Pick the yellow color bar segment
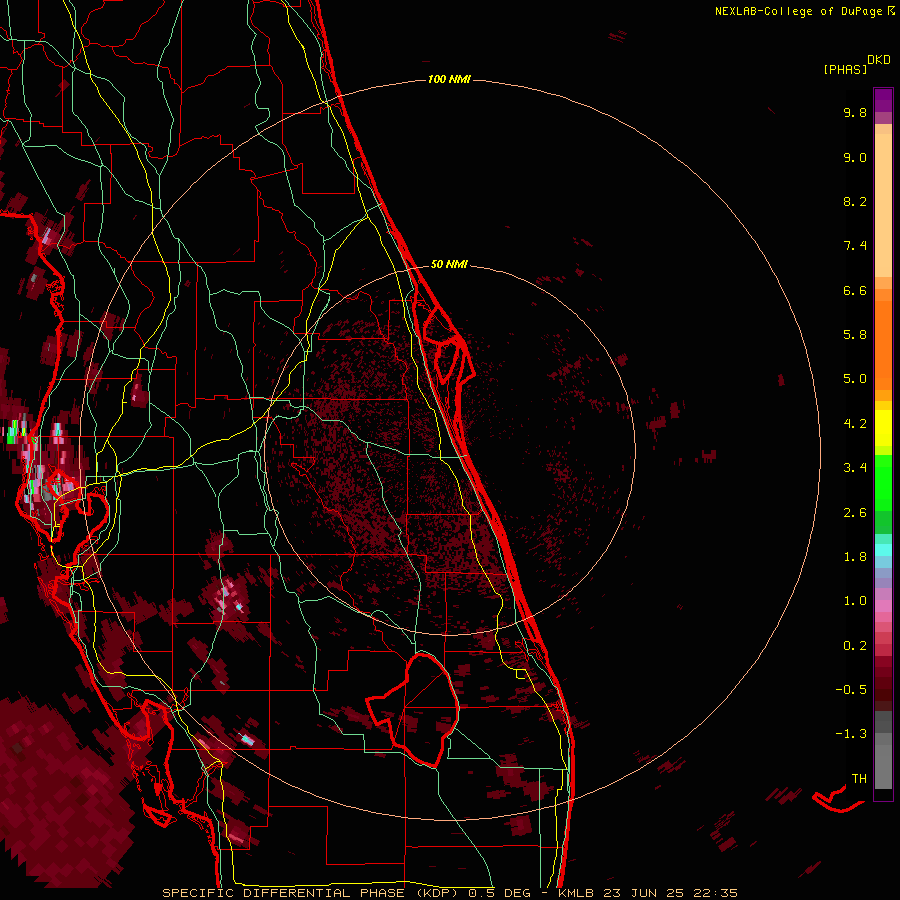The width and height of the screenshot is (900, 900). [883, 428]
